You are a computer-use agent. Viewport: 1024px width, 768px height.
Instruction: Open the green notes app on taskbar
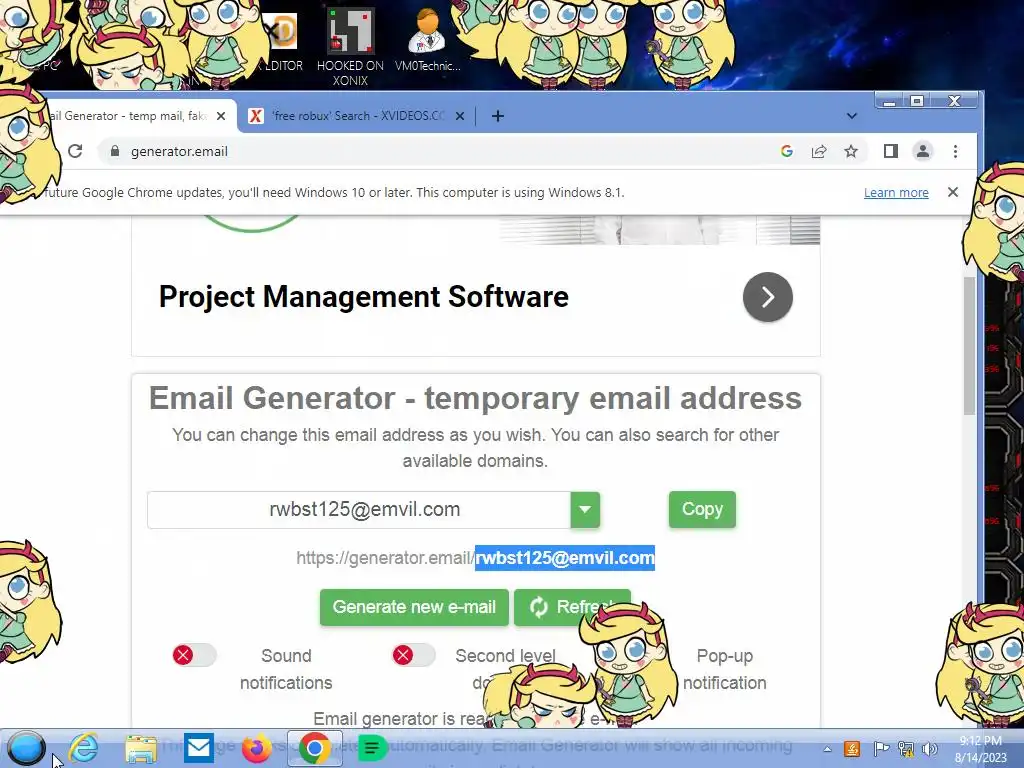tap(371, 748)
